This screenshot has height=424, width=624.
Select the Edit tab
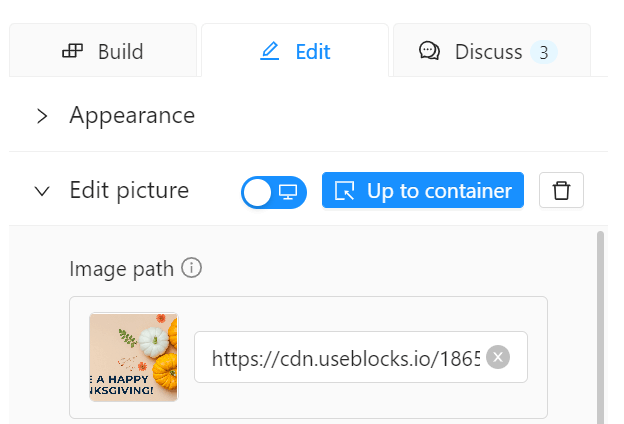[295, 50]
